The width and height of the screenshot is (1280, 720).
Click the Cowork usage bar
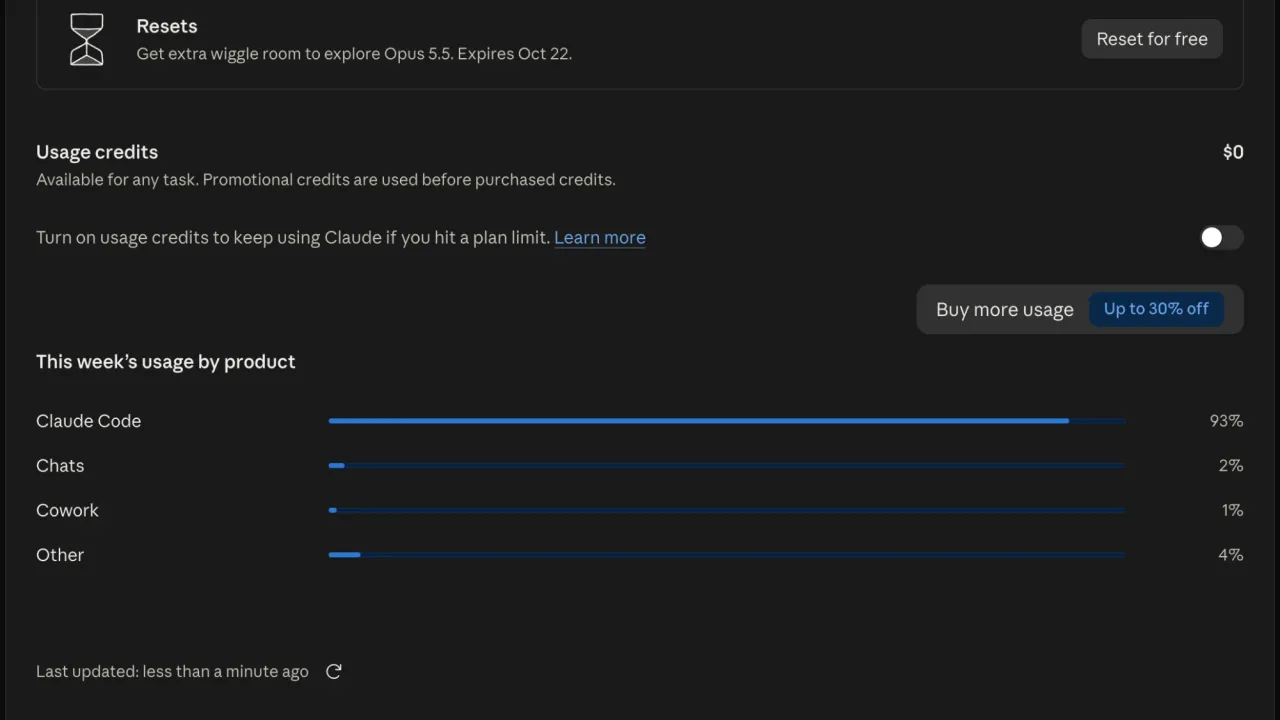[x=727, y=510]
